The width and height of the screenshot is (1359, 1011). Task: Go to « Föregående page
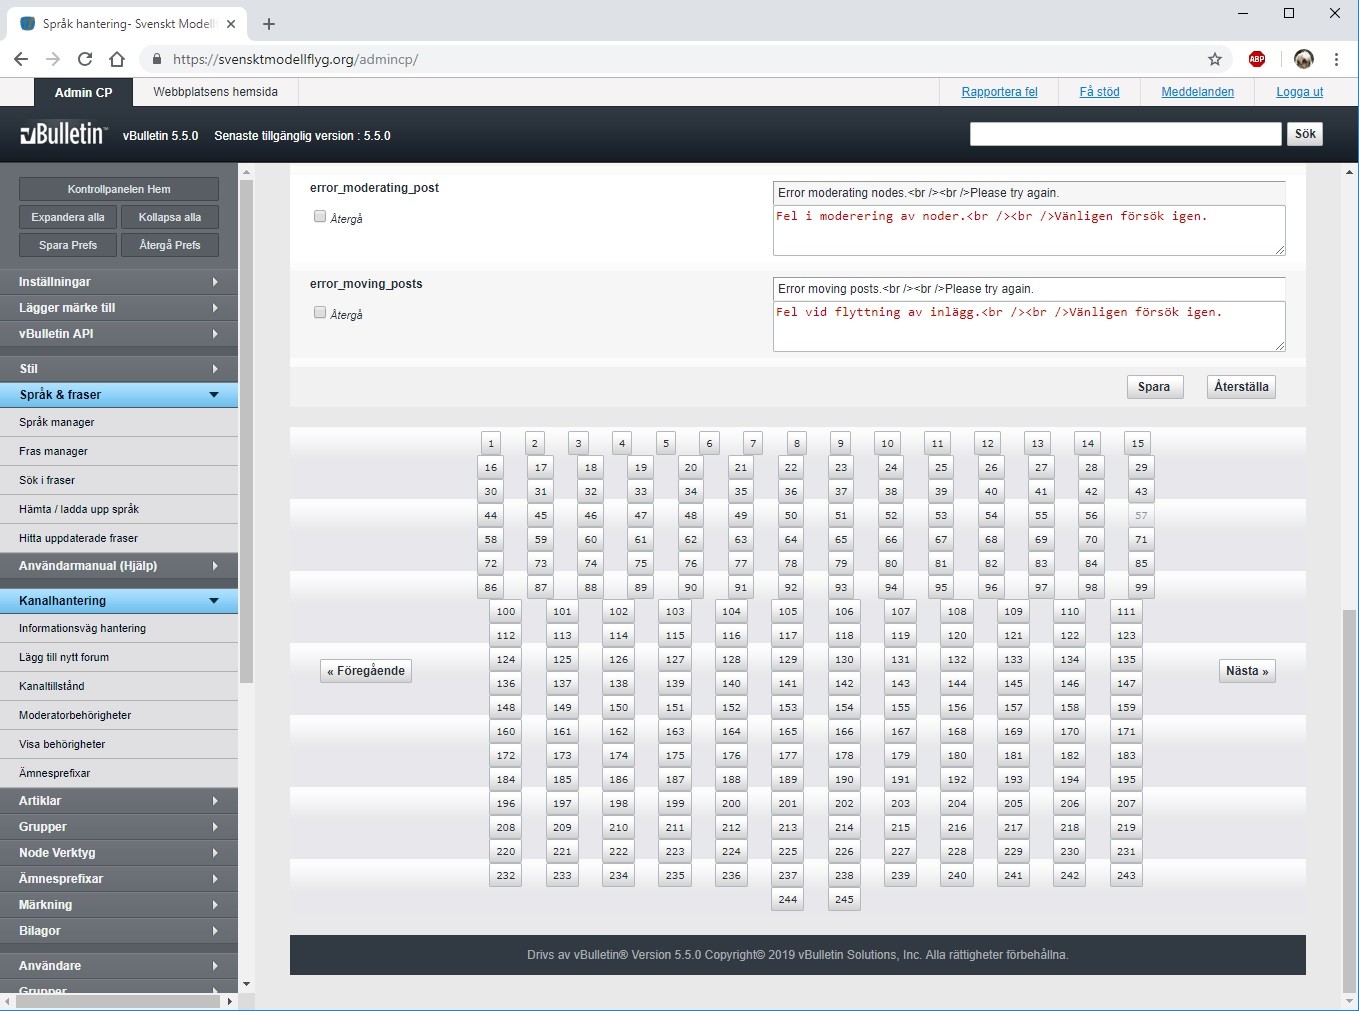pos(366,671)
